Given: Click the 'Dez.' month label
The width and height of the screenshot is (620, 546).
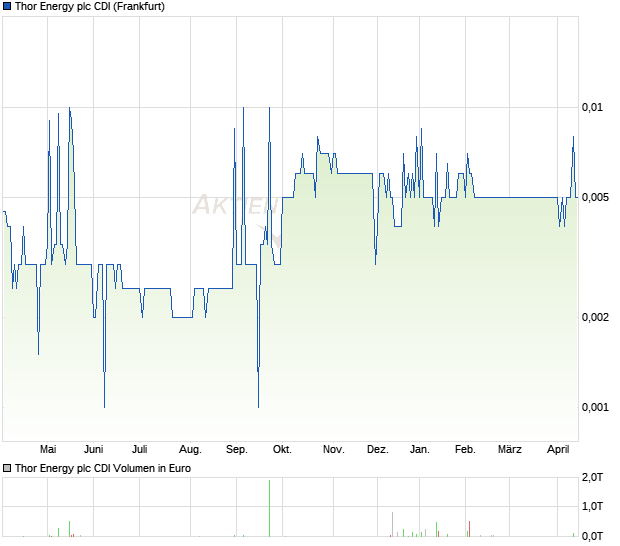Looking at the screenshot, I should click(378, 449).
